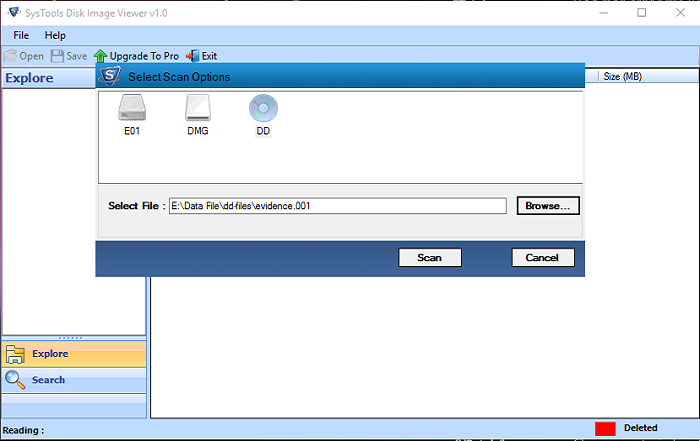Open the File menu
This screenshot has height=441, width=700.
[21, 35]
